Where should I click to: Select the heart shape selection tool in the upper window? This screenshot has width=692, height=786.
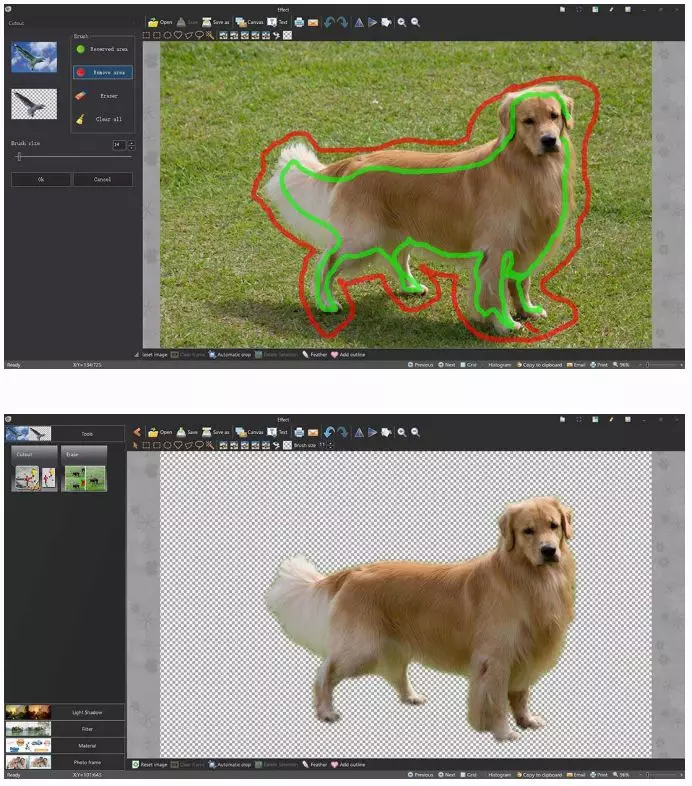click(x=178, y=35)
